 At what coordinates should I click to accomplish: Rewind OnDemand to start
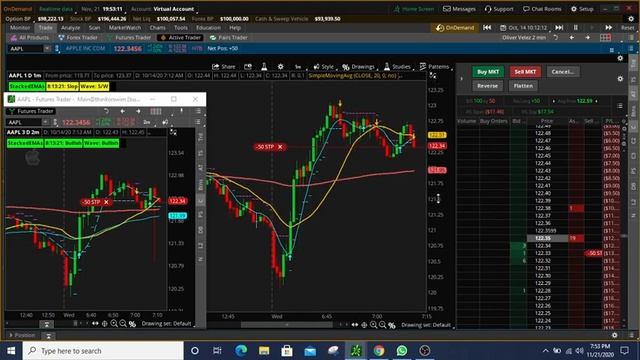[487, 27]
